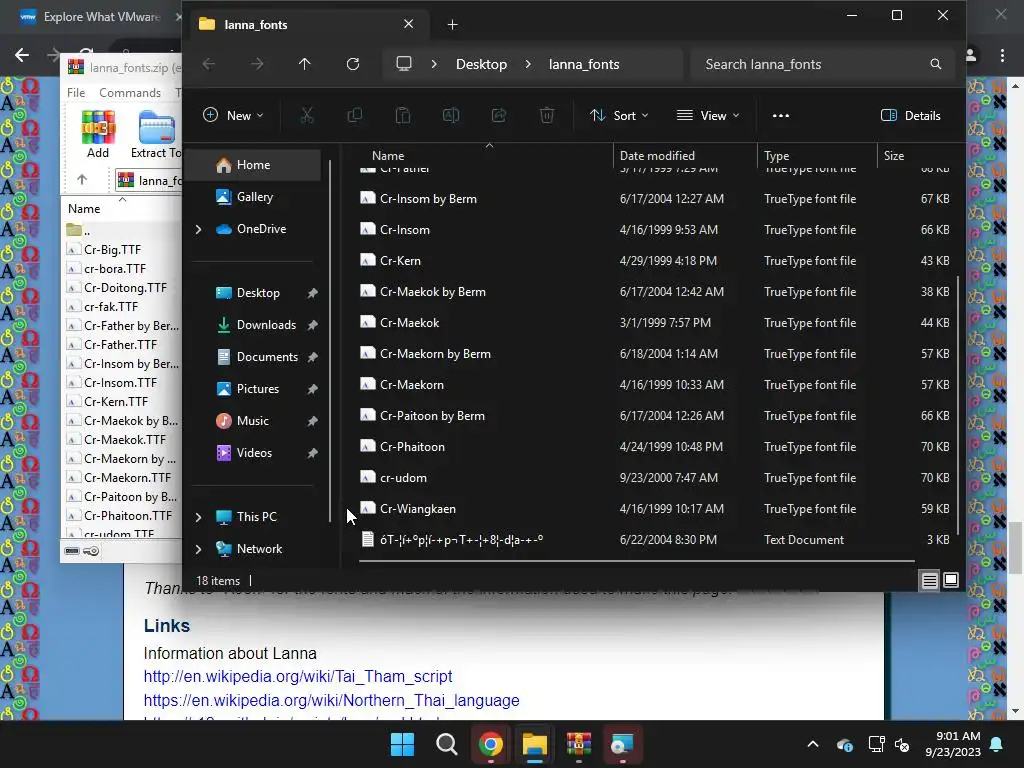Show hidden system tray icons
This screenshot has width=1024, height=768.
pyautogui.click(x=812, y=744)
